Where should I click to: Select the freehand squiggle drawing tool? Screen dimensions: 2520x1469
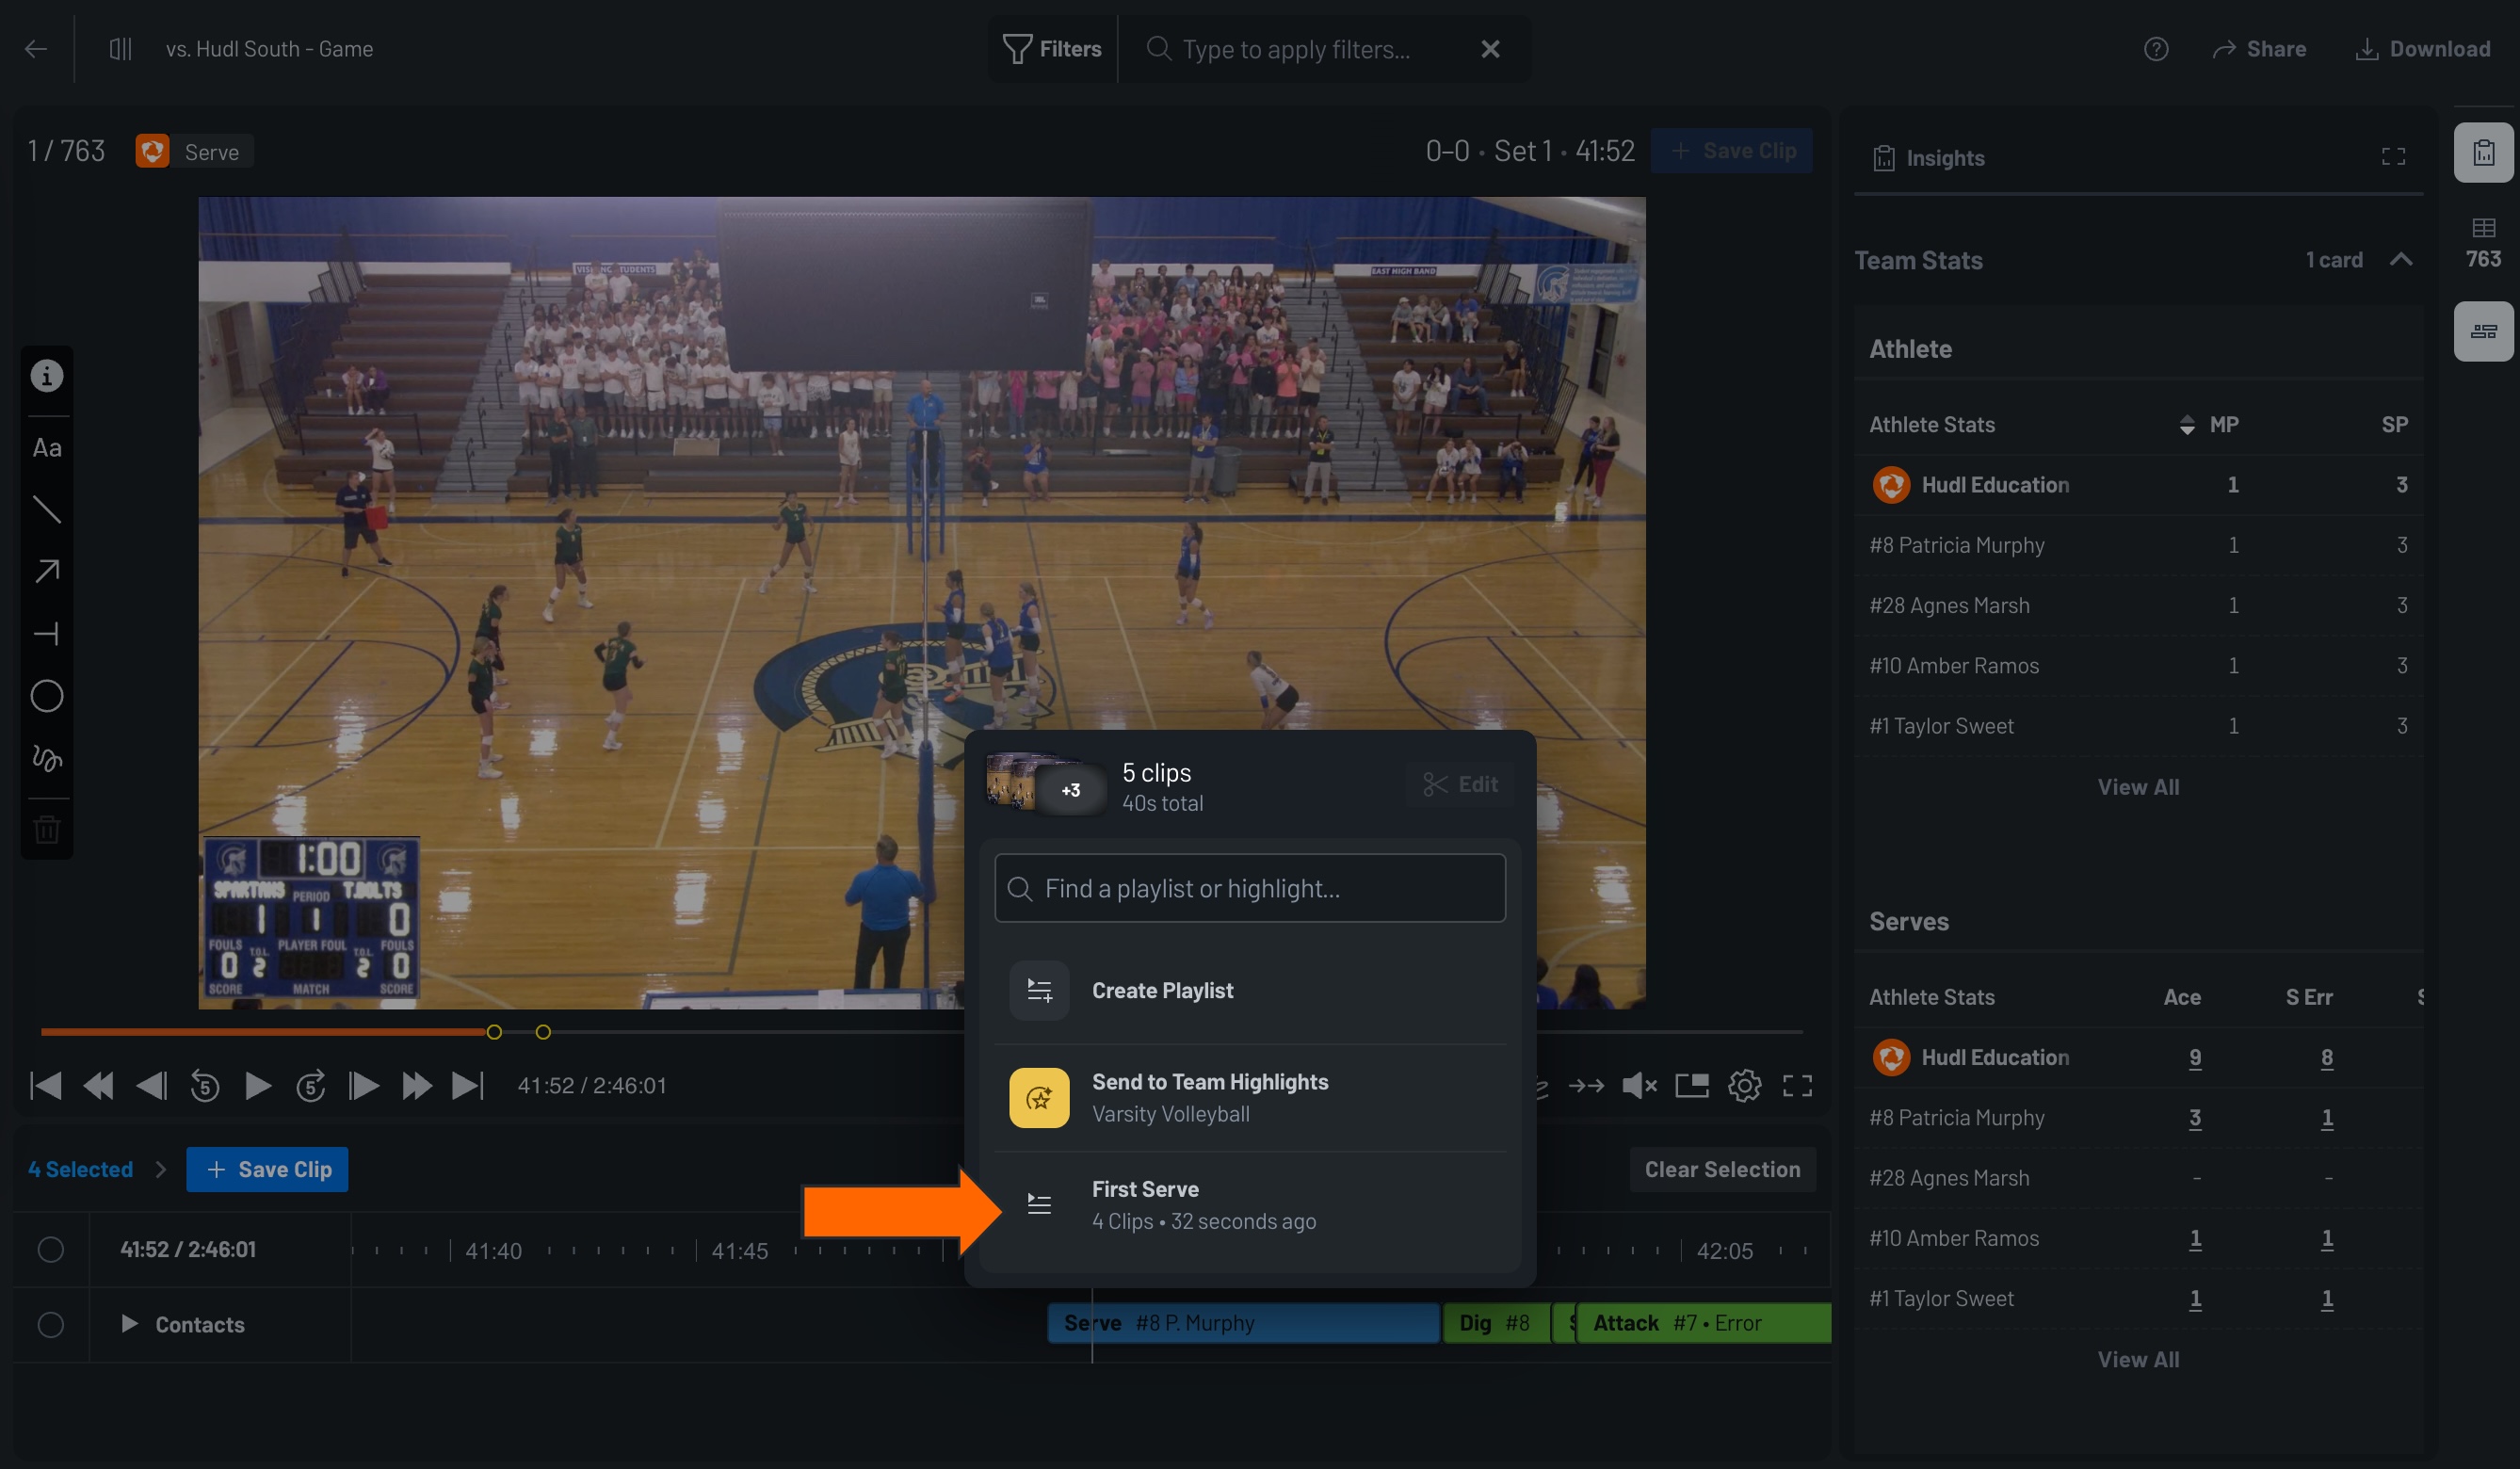pos(46,760)
